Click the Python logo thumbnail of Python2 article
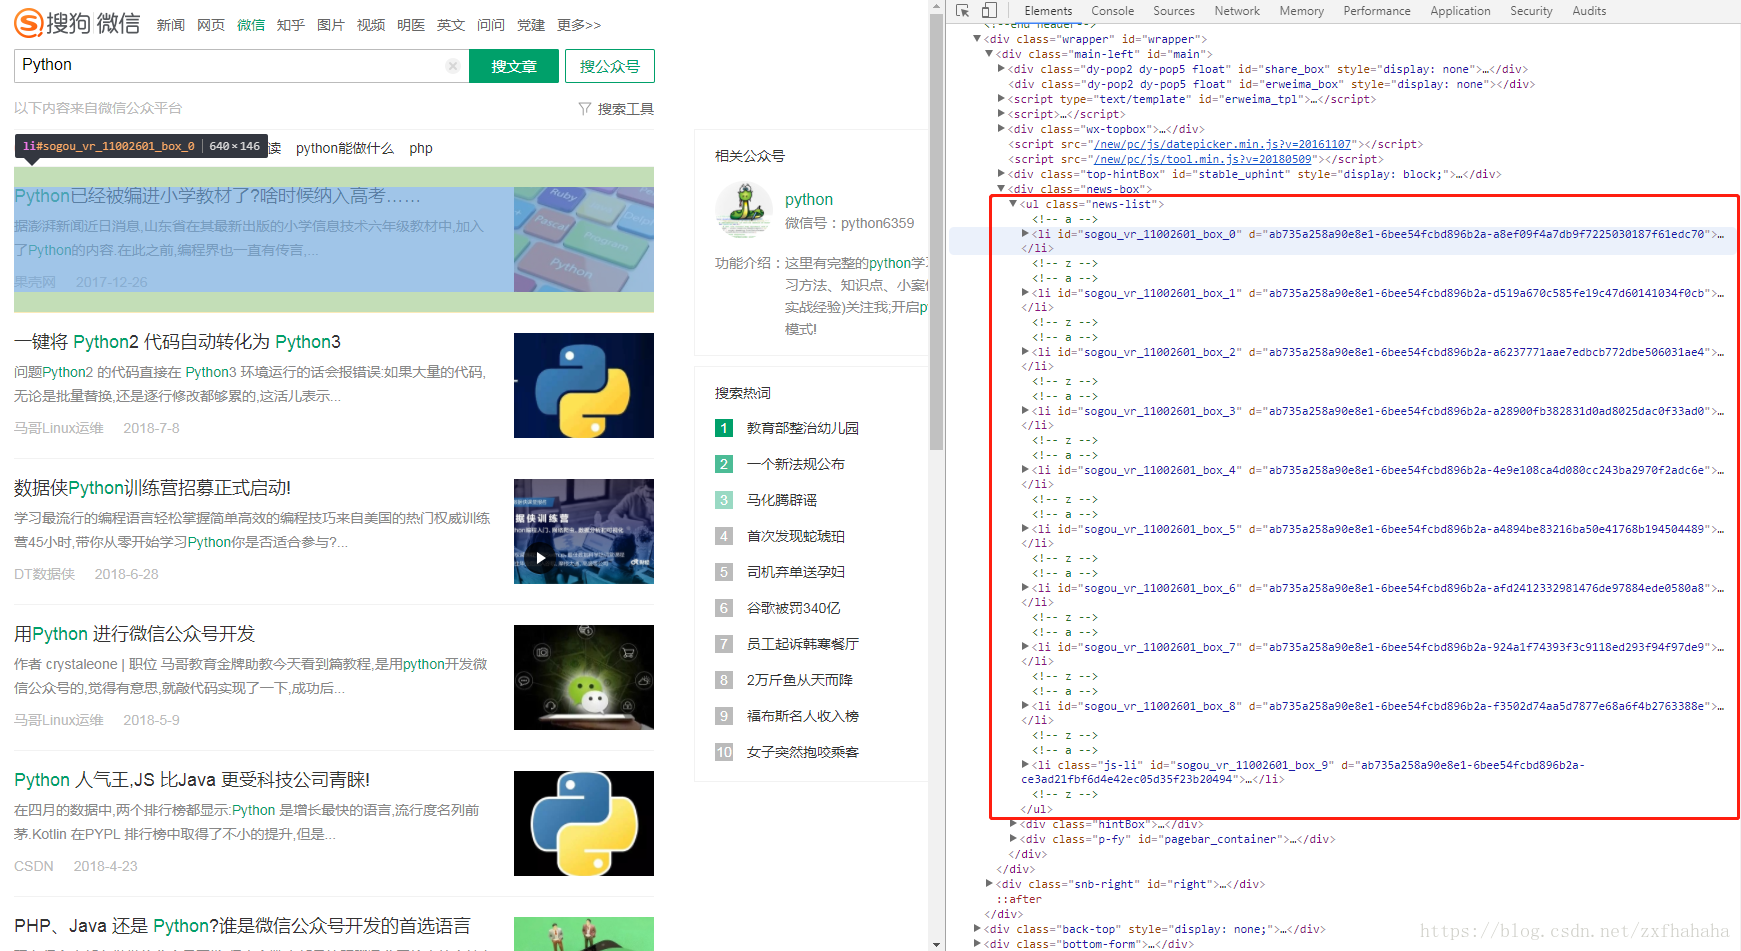The width and height of the screenshot is (1741, 951). (584, 385)
